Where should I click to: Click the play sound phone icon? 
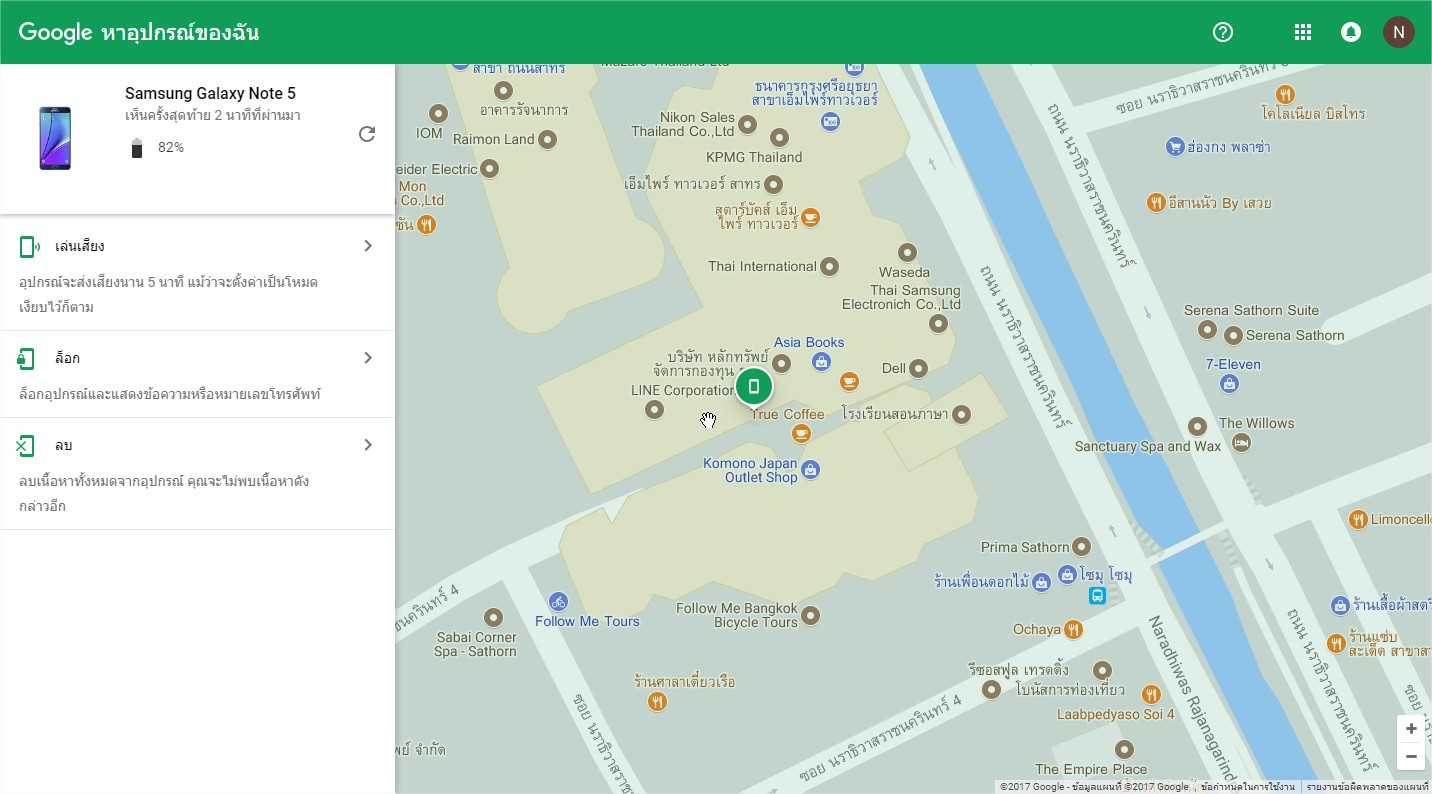[x=28, y=246]
